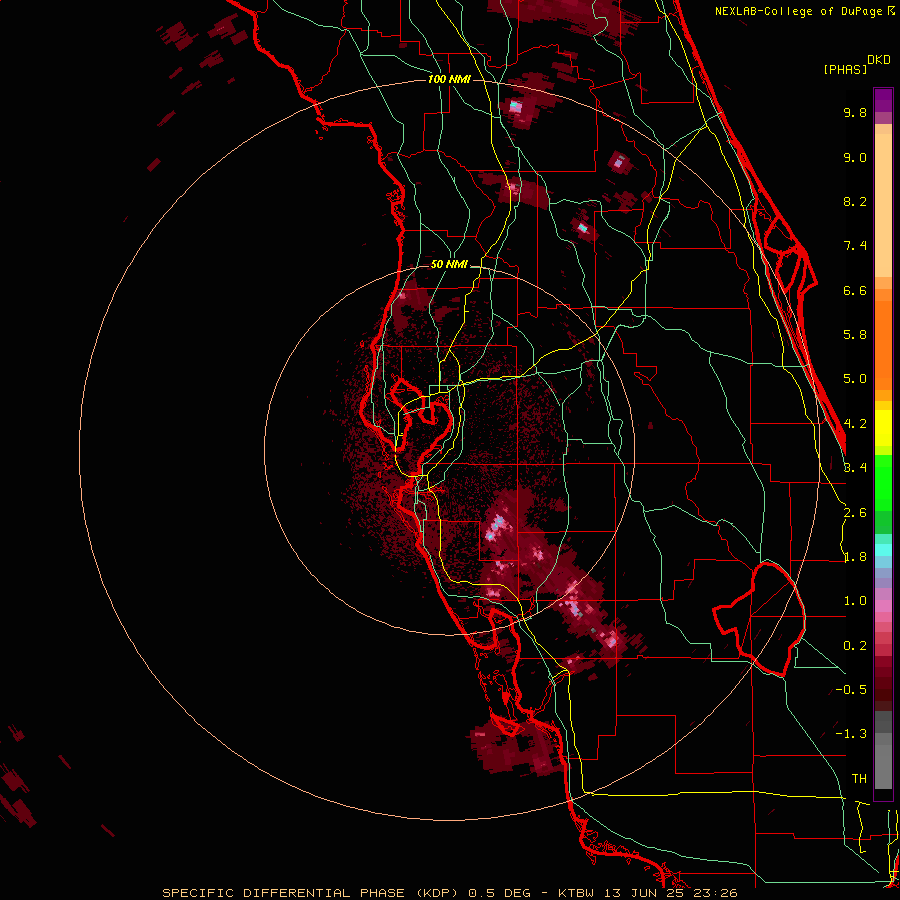Click the NEXLAB-College of DuPage credit text
The height and width of the screenshot is (900, 900).
pos(800,11)
